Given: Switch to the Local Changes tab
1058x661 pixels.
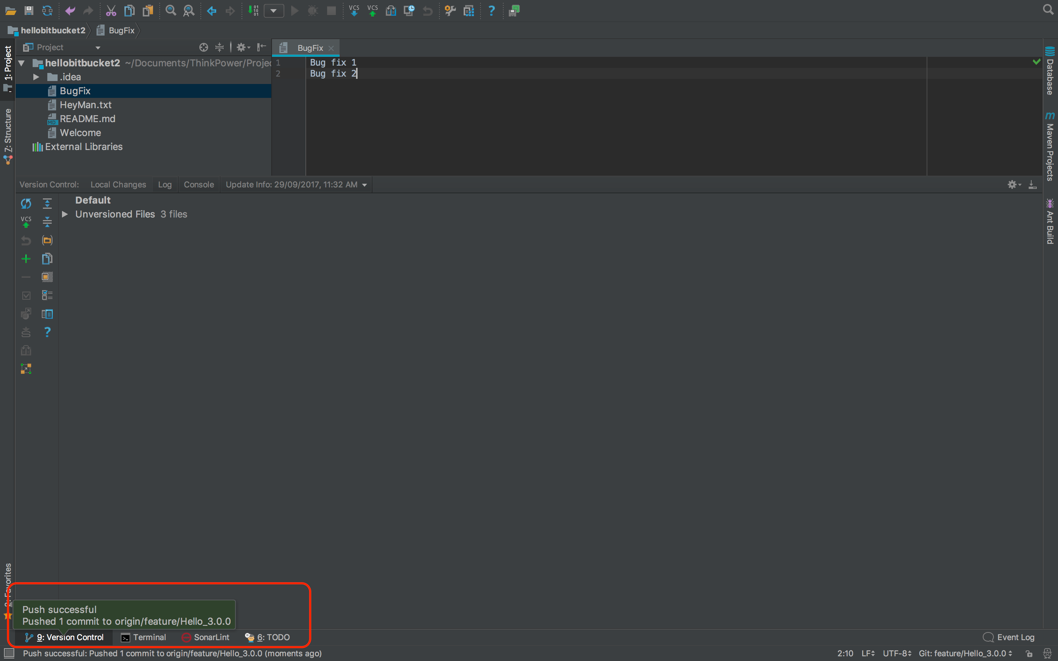Looking at the screenshot, I should (x=118, y=185).
